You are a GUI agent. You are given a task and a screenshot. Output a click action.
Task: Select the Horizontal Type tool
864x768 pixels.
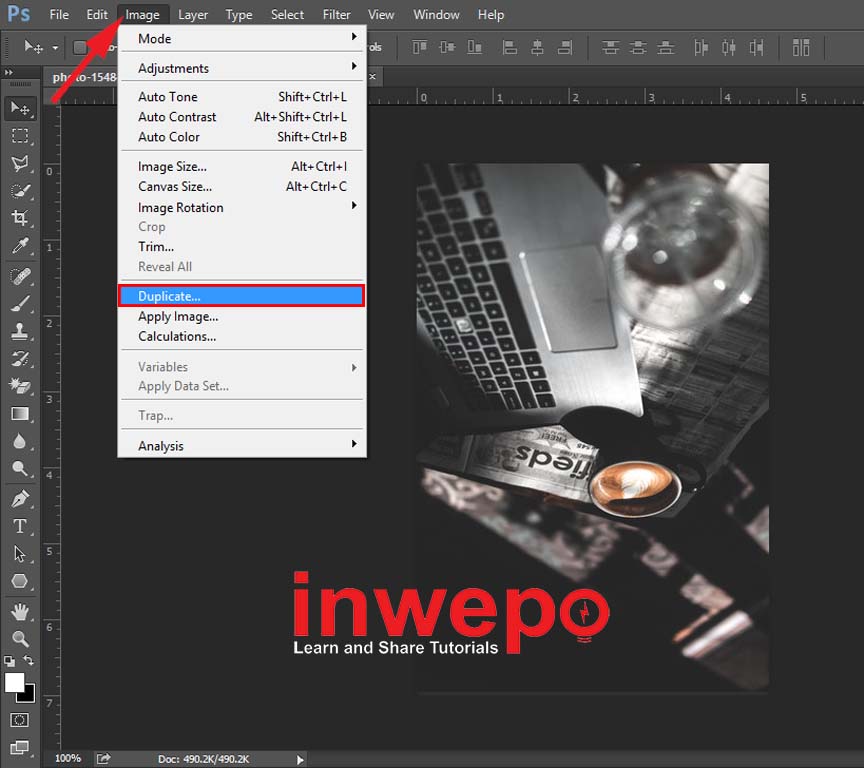pyautogui.click(x=19, y=526)
